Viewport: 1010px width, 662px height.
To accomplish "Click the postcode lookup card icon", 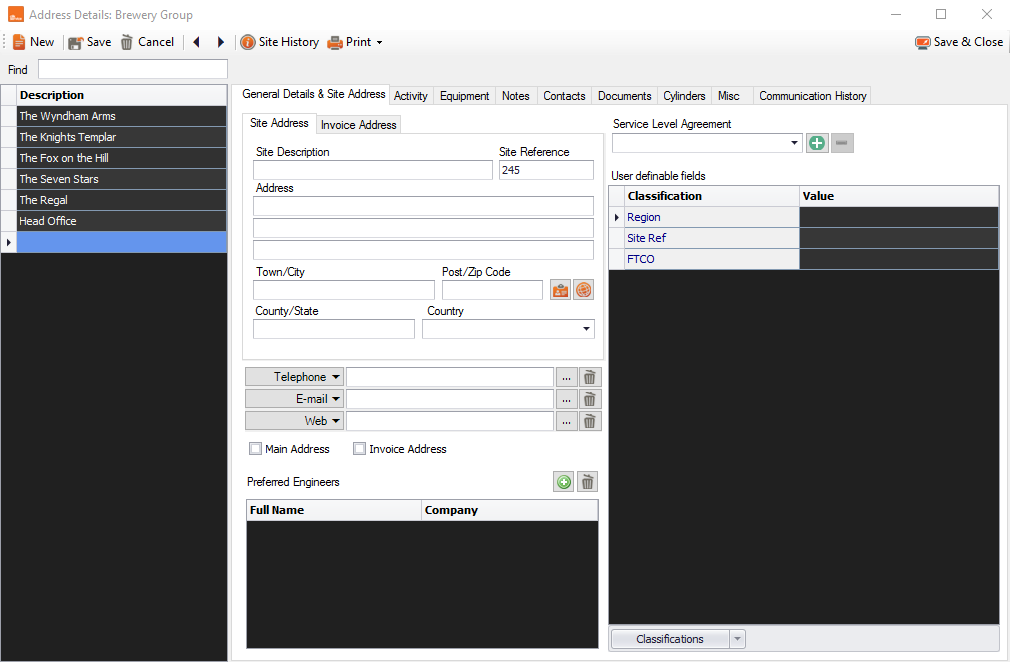I will click(x=560, y=290).
